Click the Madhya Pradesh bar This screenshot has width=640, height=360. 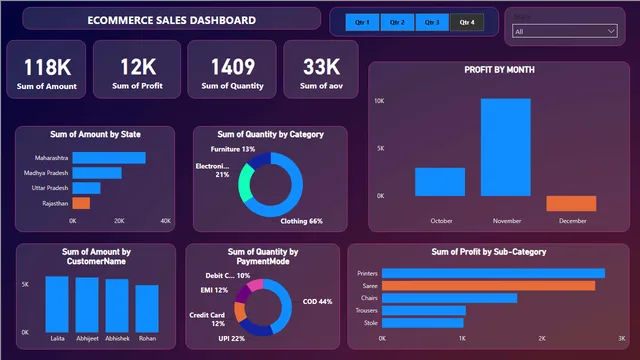[x=97, y=173]
